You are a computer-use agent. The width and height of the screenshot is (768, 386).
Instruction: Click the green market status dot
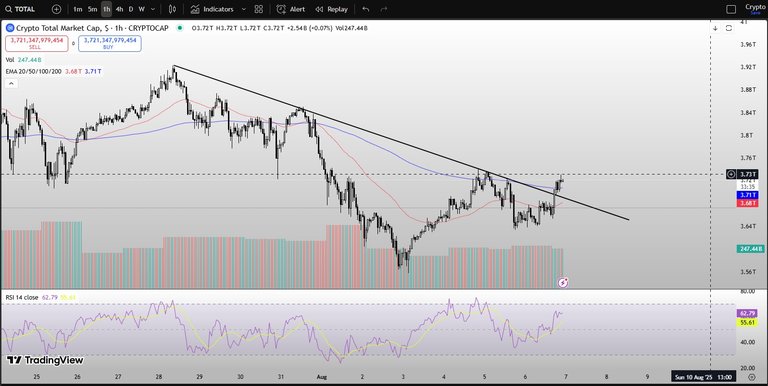tap(180, 28)
